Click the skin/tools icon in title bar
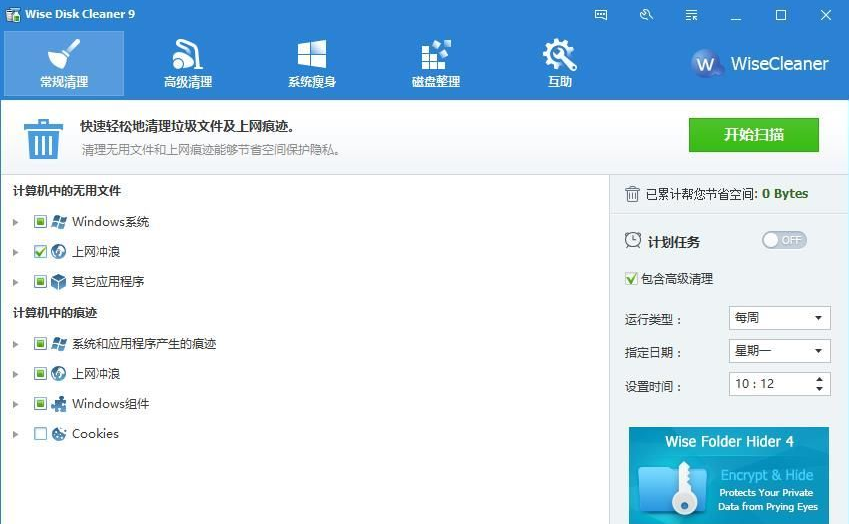Image resolution: width=849 pixels, height=524 pixels. (646, 15)
